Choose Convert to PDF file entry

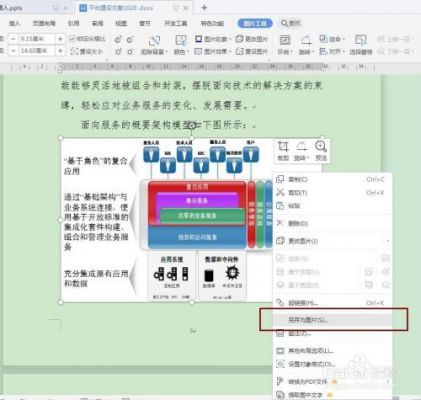[332, 381]
